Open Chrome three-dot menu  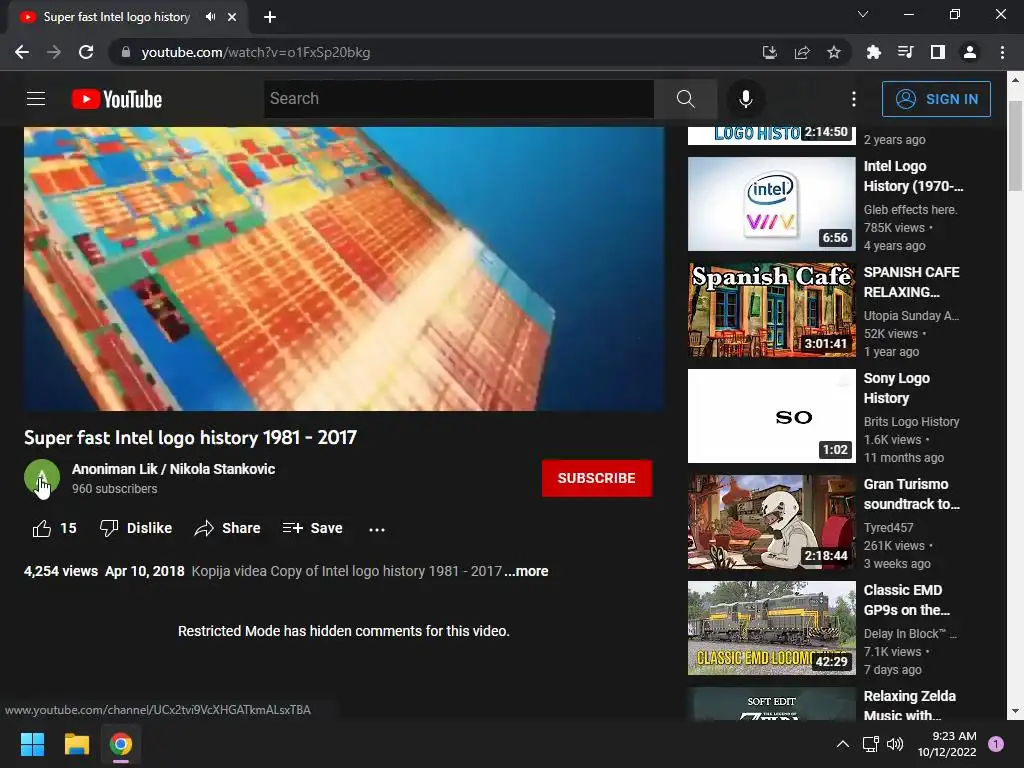pyautogui.click(x=1002, y=52)
